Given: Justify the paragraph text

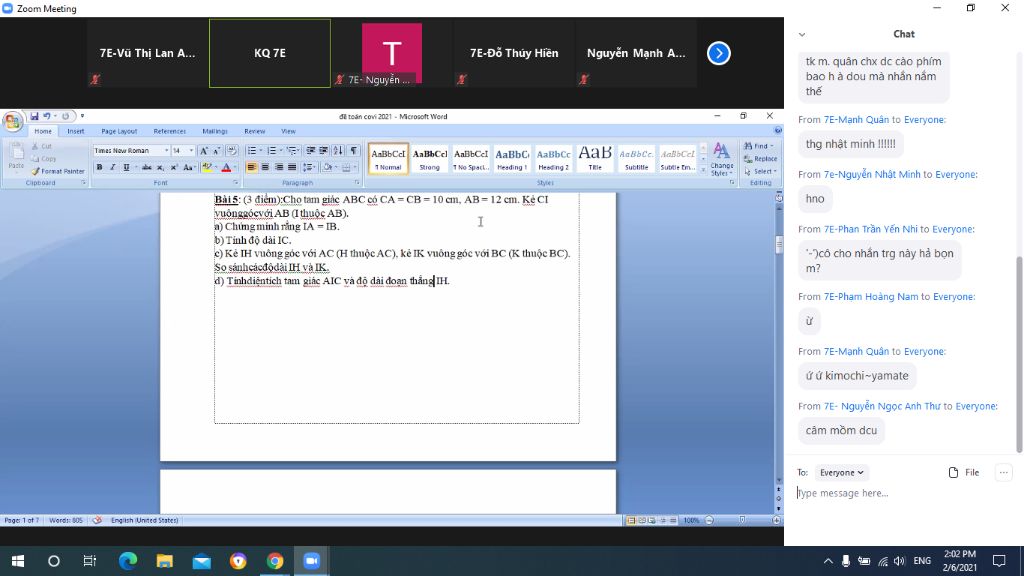Looking at the screenshot, I should click(292, 168).
